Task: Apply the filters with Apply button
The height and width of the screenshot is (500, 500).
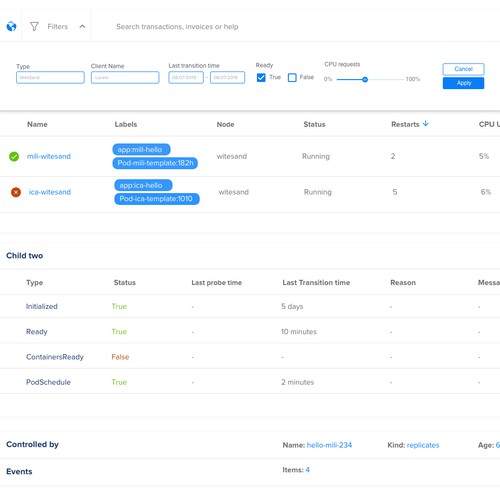Action: point(463,83)
